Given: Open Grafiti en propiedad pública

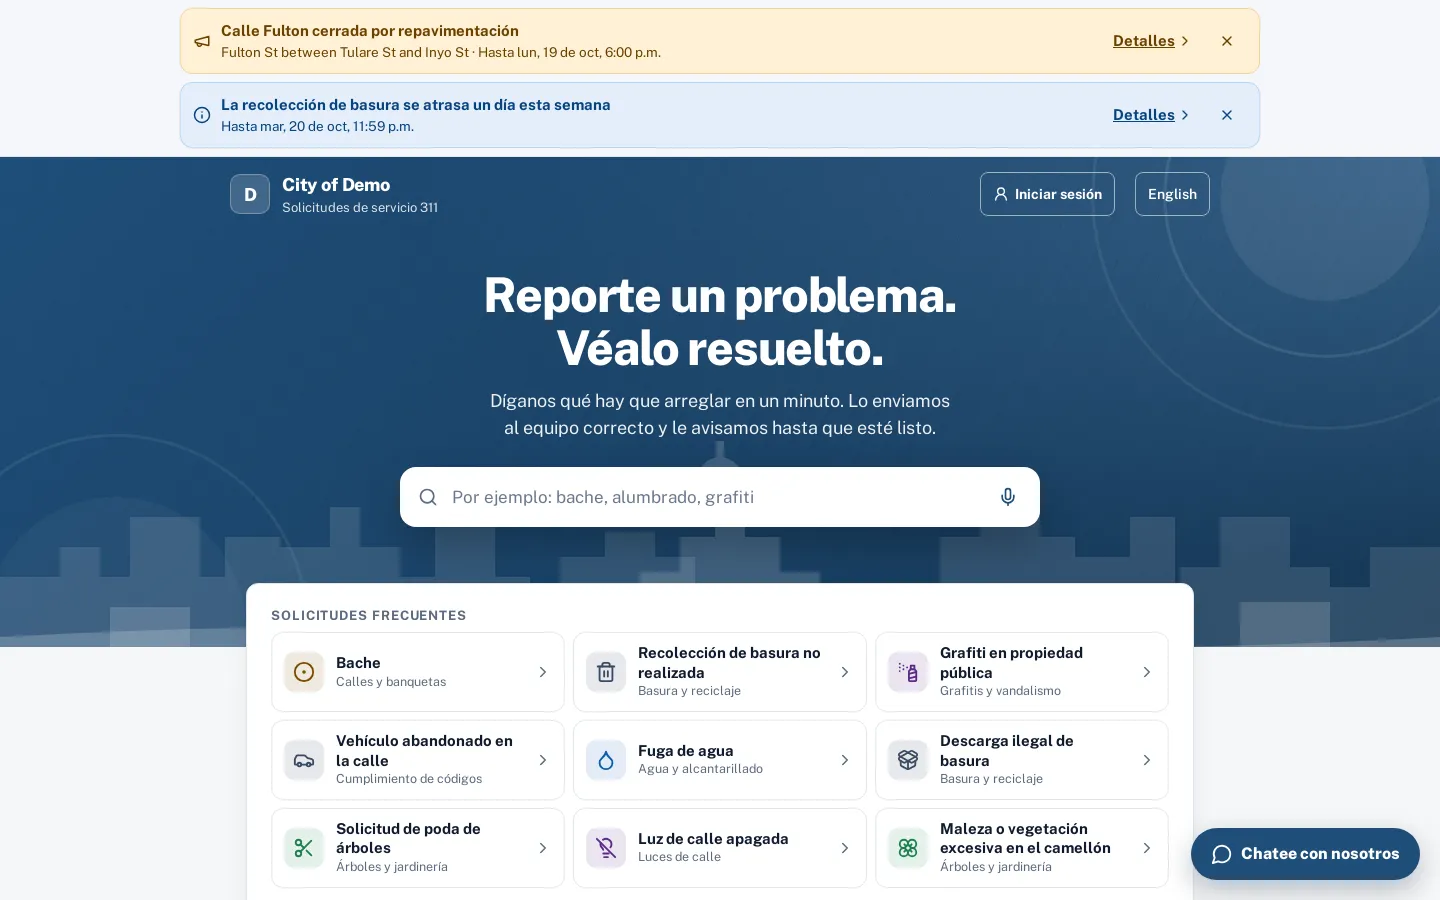Looking at the screenshot, I should click(x=1022, y=672).
